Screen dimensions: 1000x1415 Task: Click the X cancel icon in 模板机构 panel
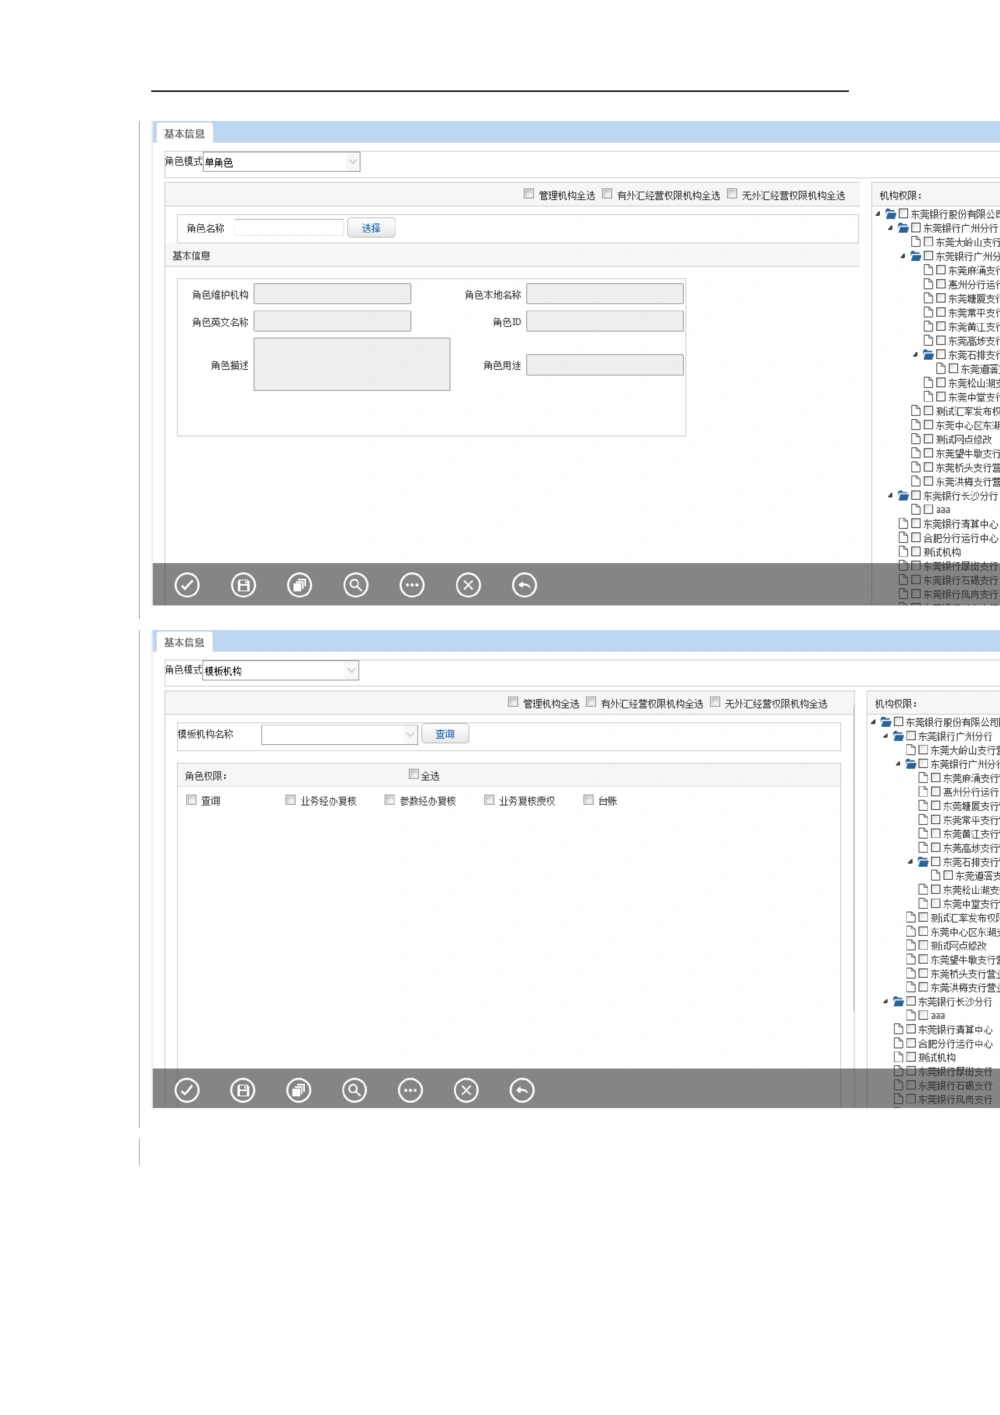coord(466,1090)
